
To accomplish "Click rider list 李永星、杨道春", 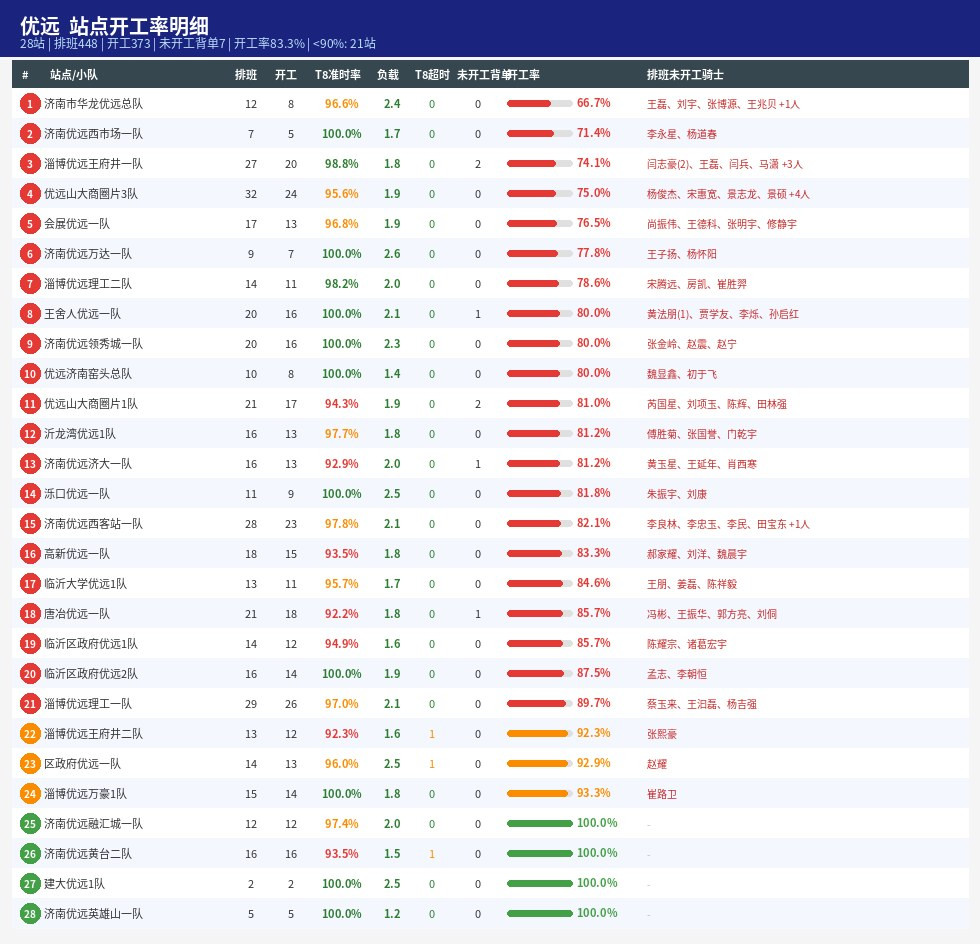I will coord(681,134).
